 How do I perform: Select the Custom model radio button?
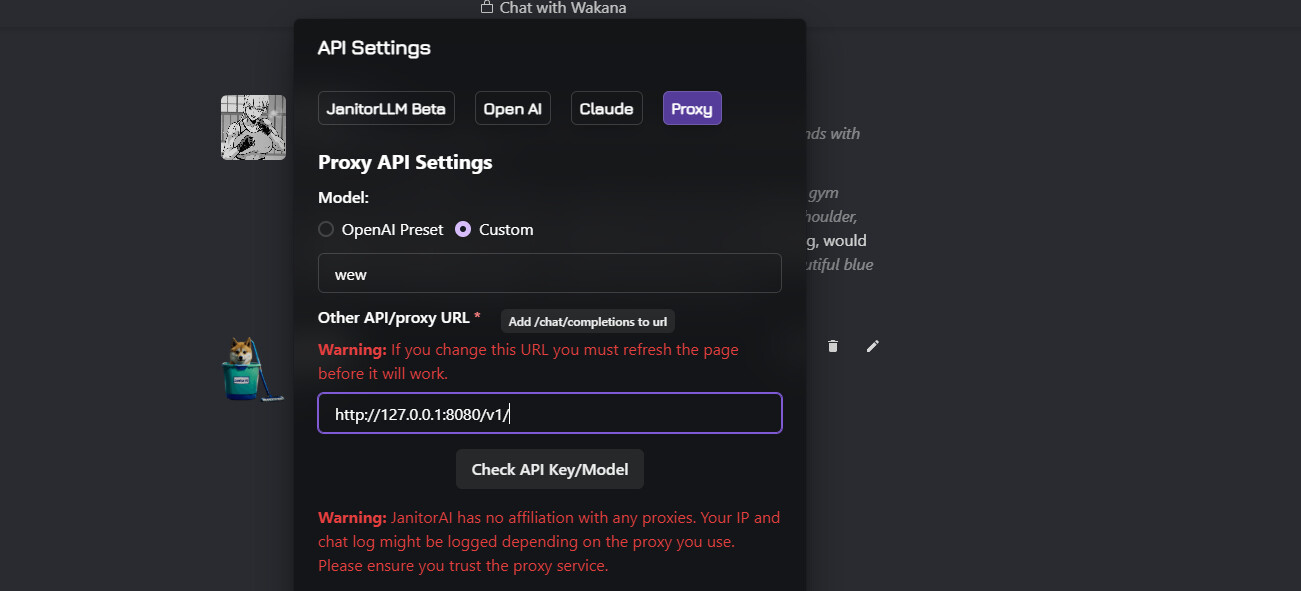pos(463,230)
